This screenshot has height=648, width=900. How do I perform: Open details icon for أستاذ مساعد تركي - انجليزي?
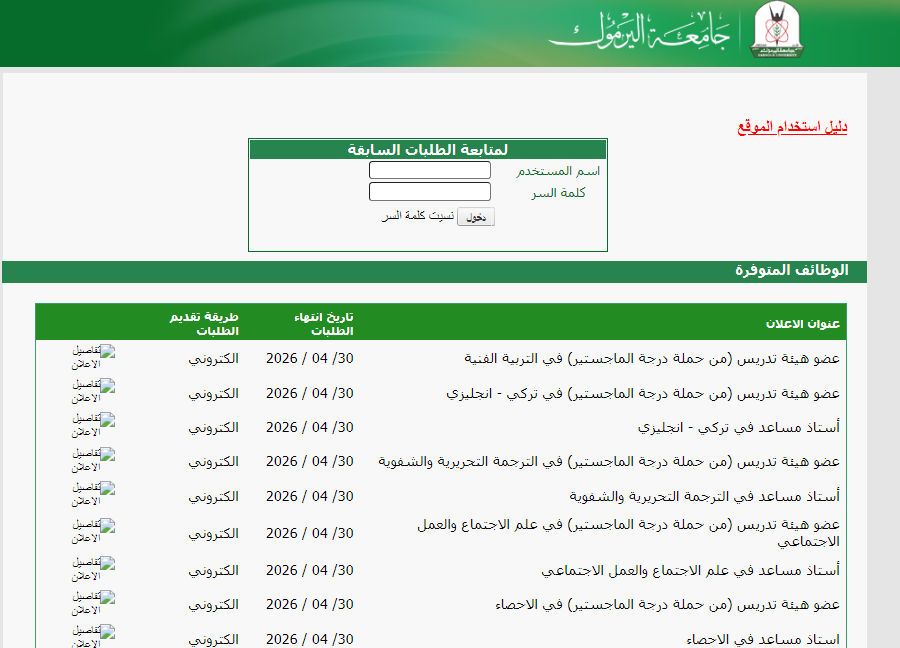[x=94, y=426]
